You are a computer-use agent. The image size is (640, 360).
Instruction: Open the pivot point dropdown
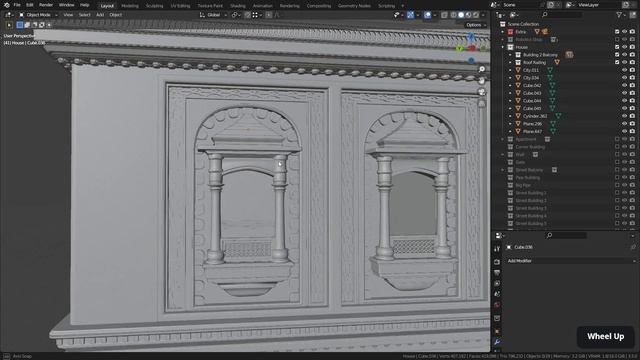point(236,15)
